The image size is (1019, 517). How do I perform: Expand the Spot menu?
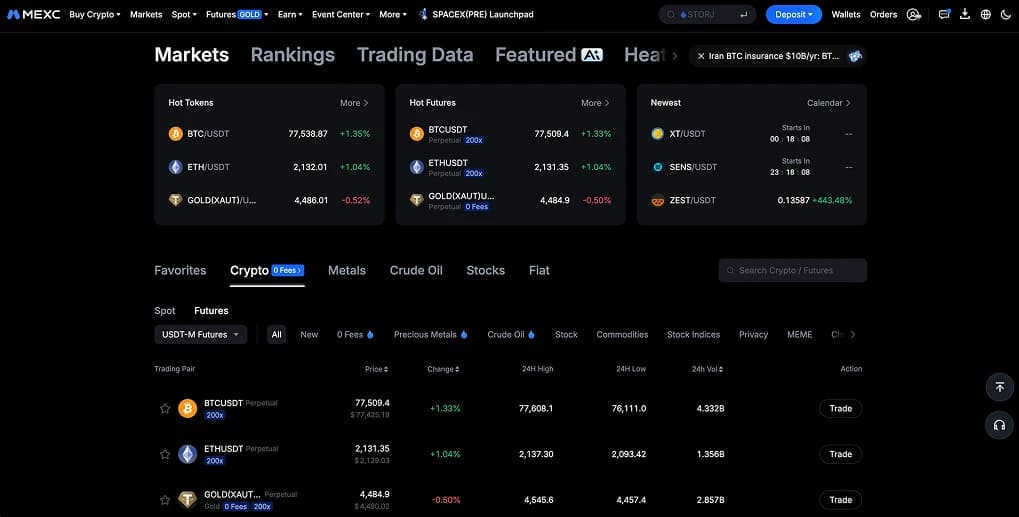(184, 14)
